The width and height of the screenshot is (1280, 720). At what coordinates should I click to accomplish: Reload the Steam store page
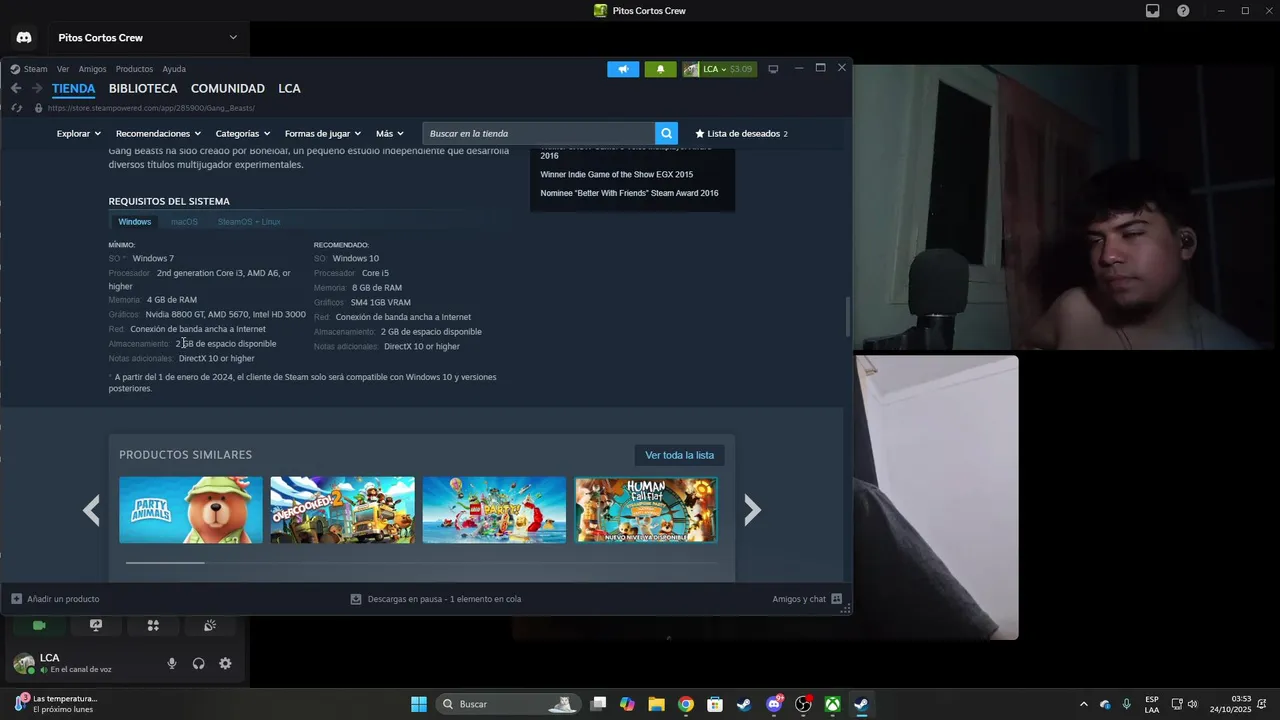pyautogui.click(x=16, y=108)
